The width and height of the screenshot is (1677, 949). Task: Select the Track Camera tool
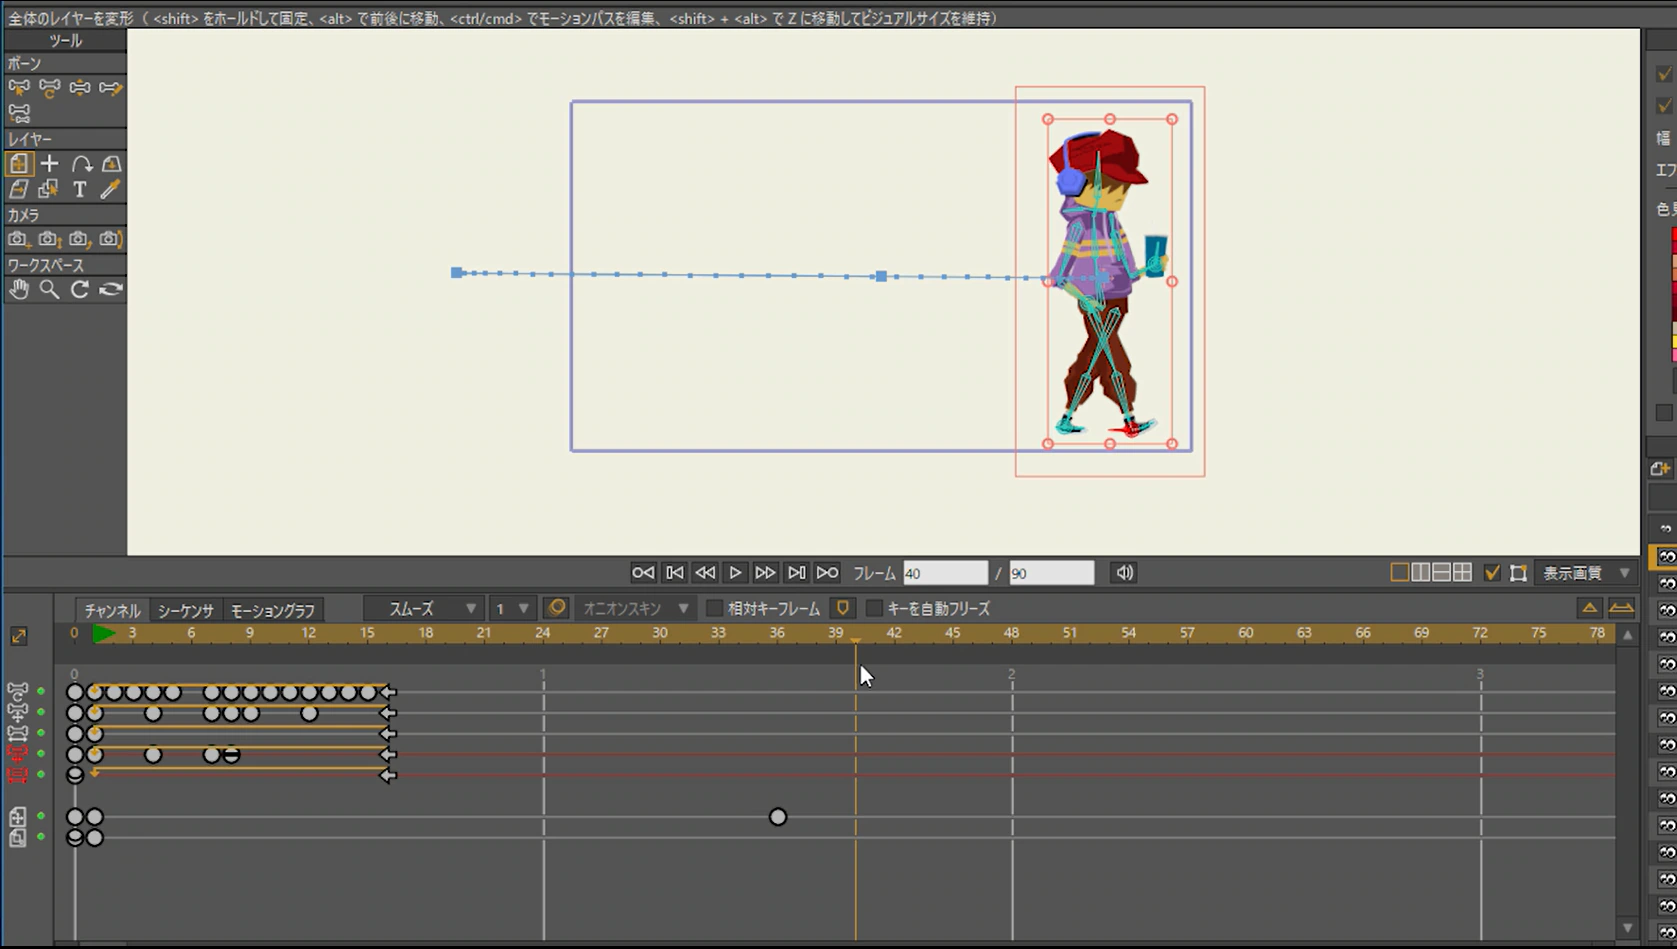(x=19, y=239)
